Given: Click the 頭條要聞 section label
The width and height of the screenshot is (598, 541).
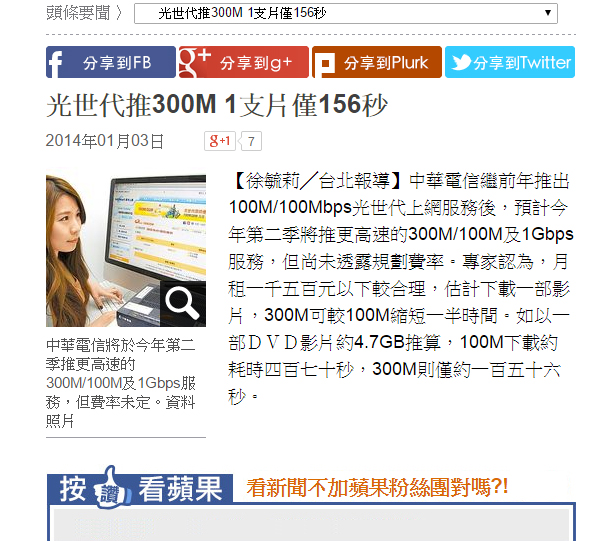Looking at the screenshot, I should (x=78, y=13).
